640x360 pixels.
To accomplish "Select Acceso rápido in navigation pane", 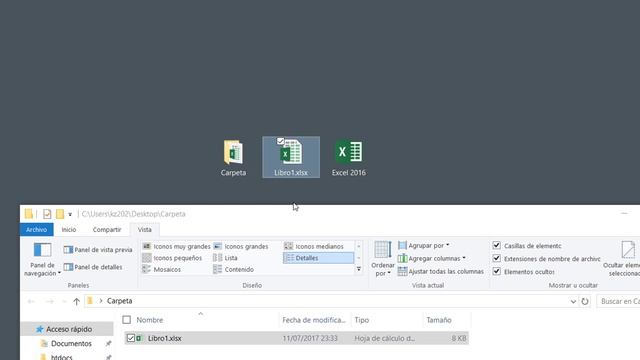I will (x=69, y=329).
